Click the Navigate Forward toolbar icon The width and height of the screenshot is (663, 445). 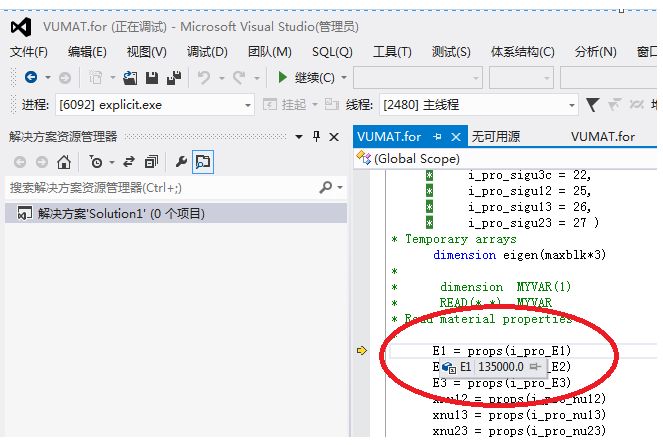[65, 78]
